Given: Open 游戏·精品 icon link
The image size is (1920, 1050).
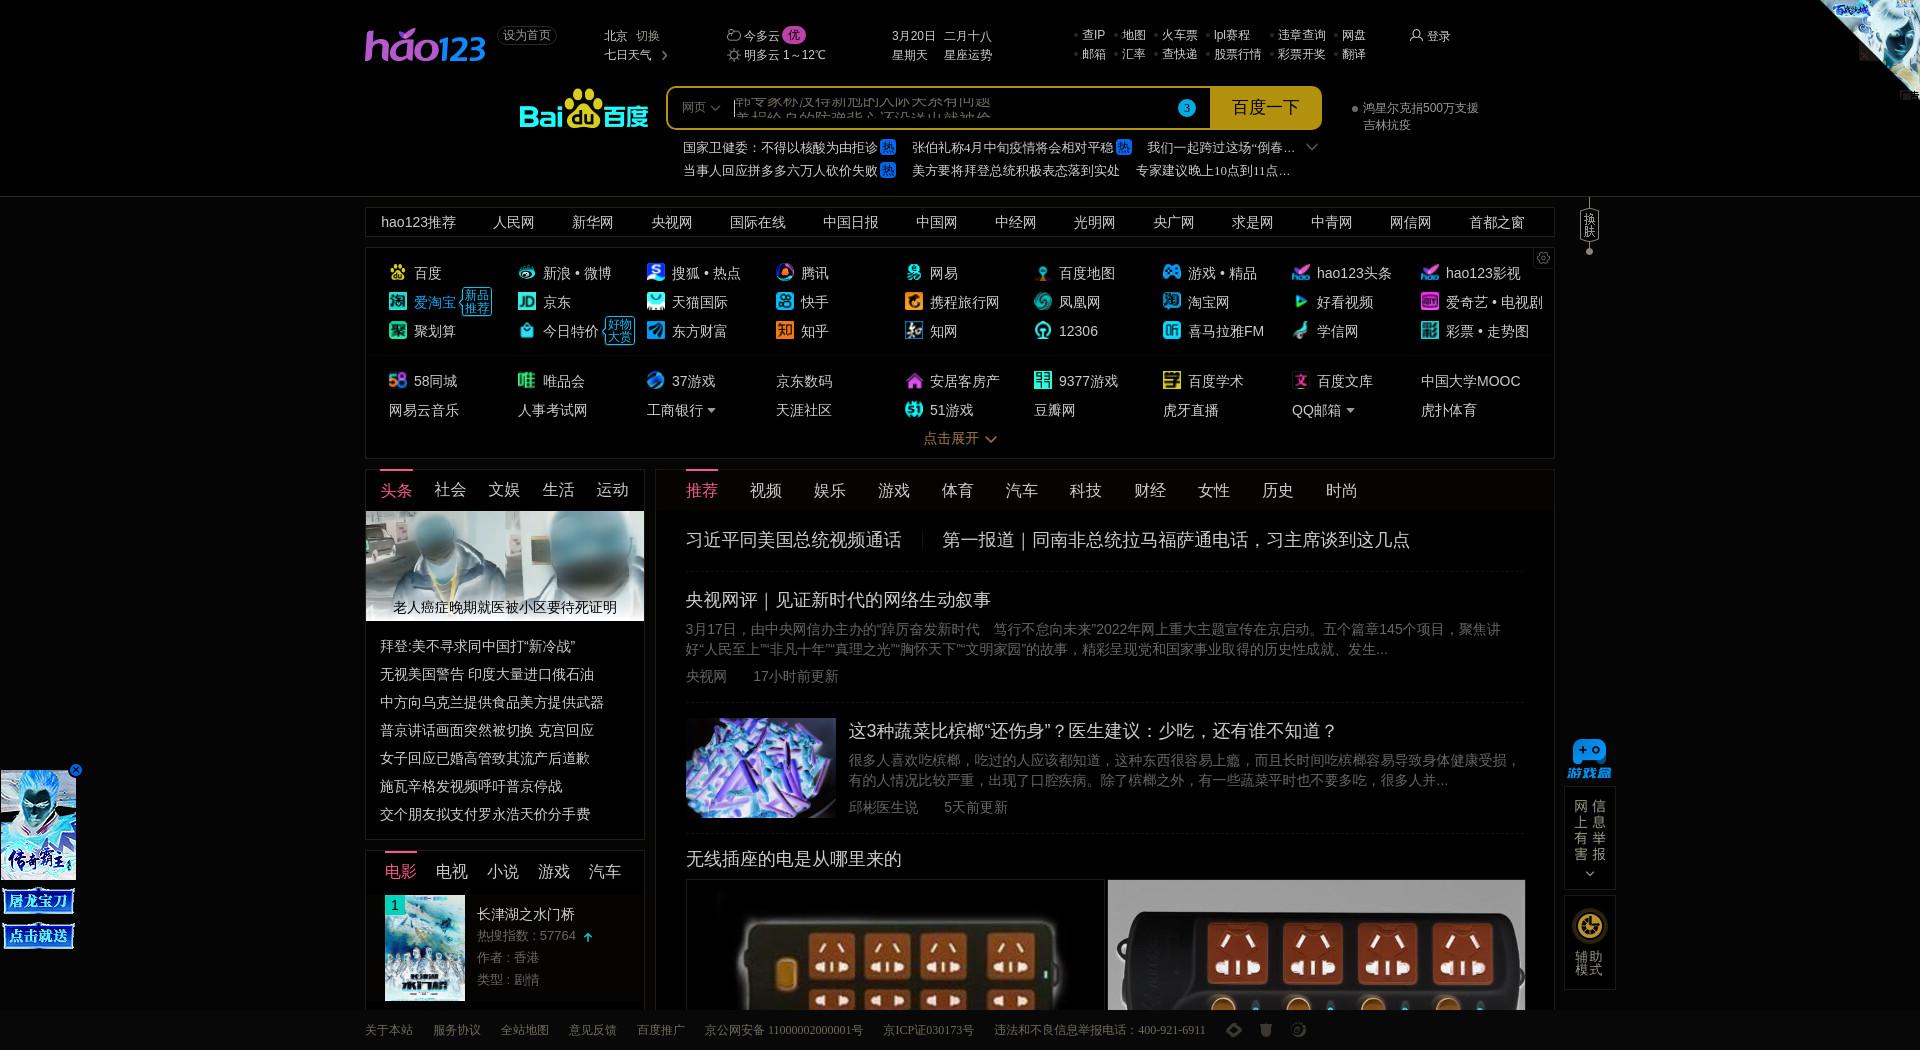Looking at the screenshot, I should click(1172, 273).
